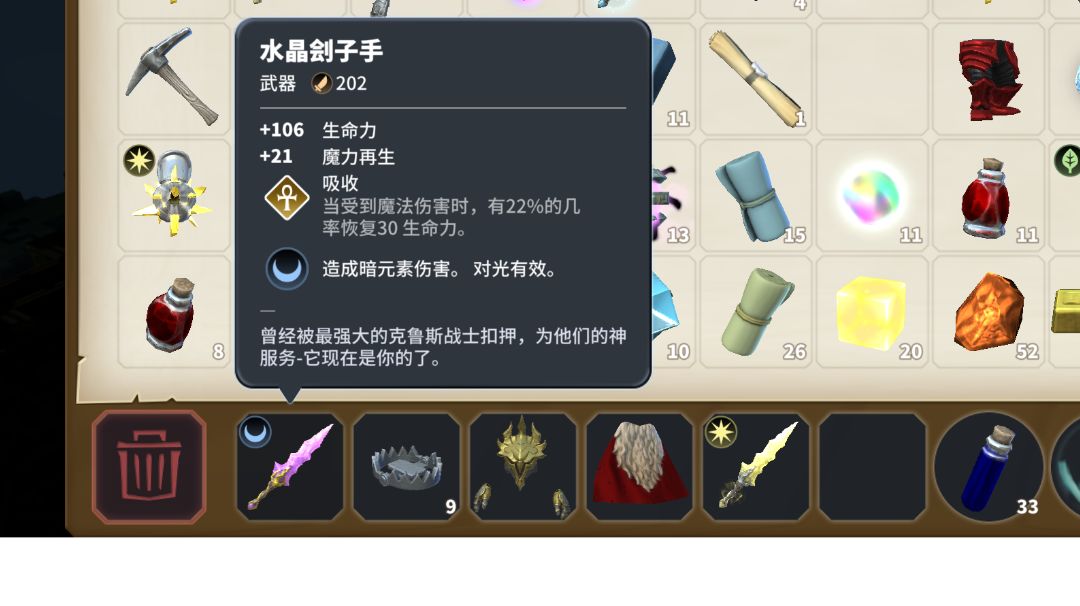The width and height of the screenshot is (1080, 606).
Task: Click the red potion bottle stack of 11
Action: point(988,195)
